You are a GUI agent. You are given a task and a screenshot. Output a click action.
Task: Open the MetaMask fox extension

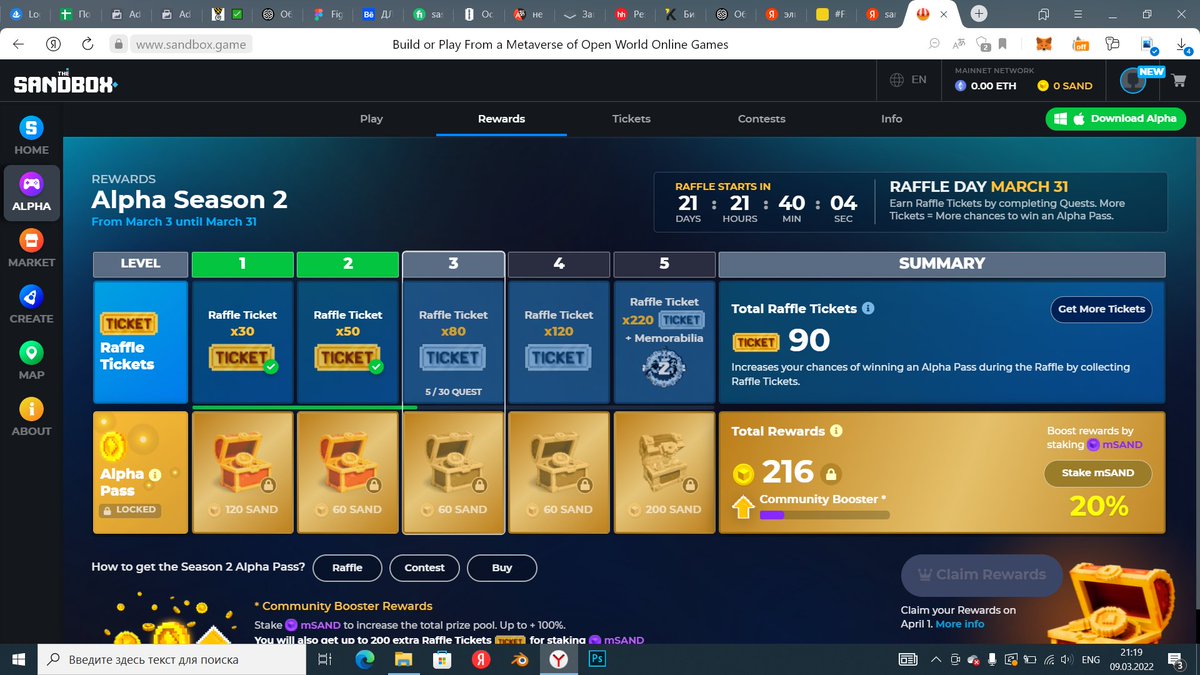click(x=1044, y=44)
